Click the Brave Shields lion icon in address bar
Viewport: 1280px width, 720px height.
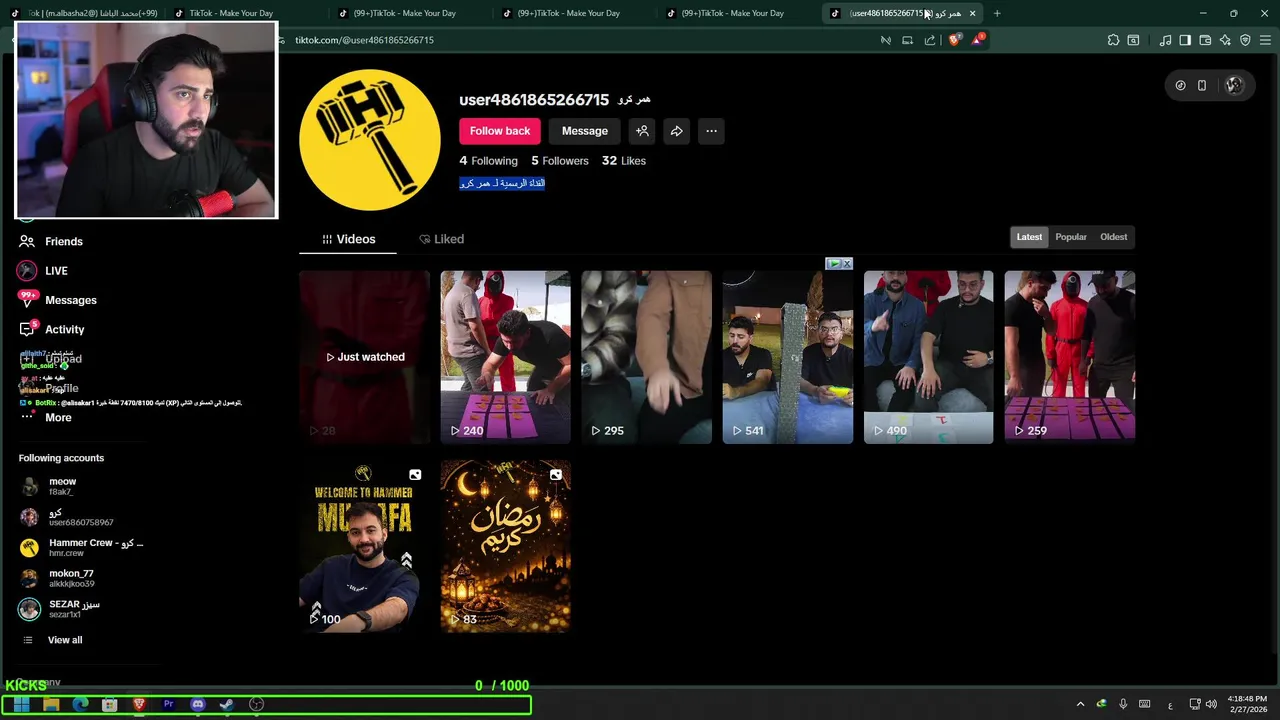[954, 40]
